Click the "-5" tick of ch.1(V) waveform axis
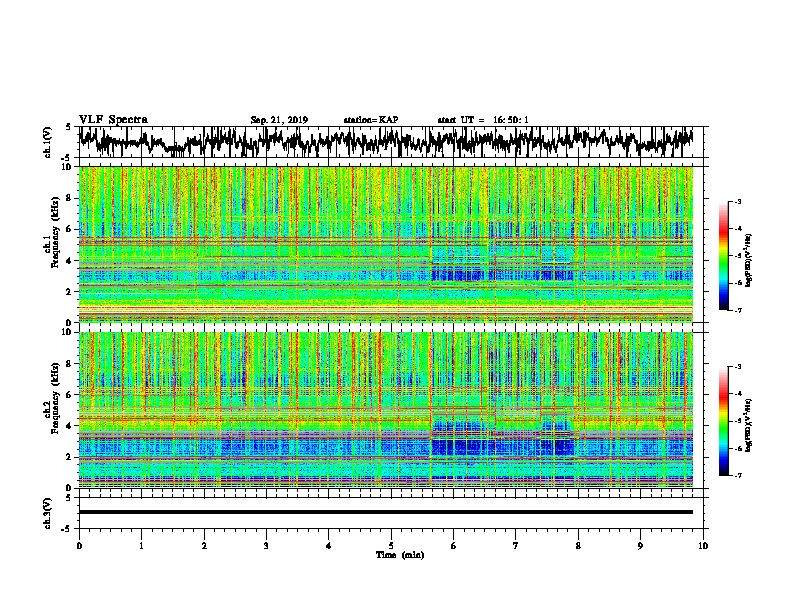This screenshot has height=612, width=792. click(68, 158)
